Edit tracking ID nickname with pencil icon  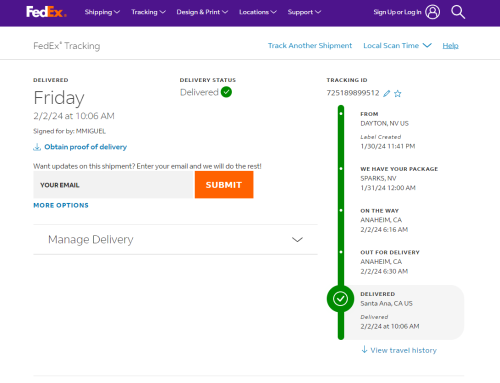coord(387,93)
